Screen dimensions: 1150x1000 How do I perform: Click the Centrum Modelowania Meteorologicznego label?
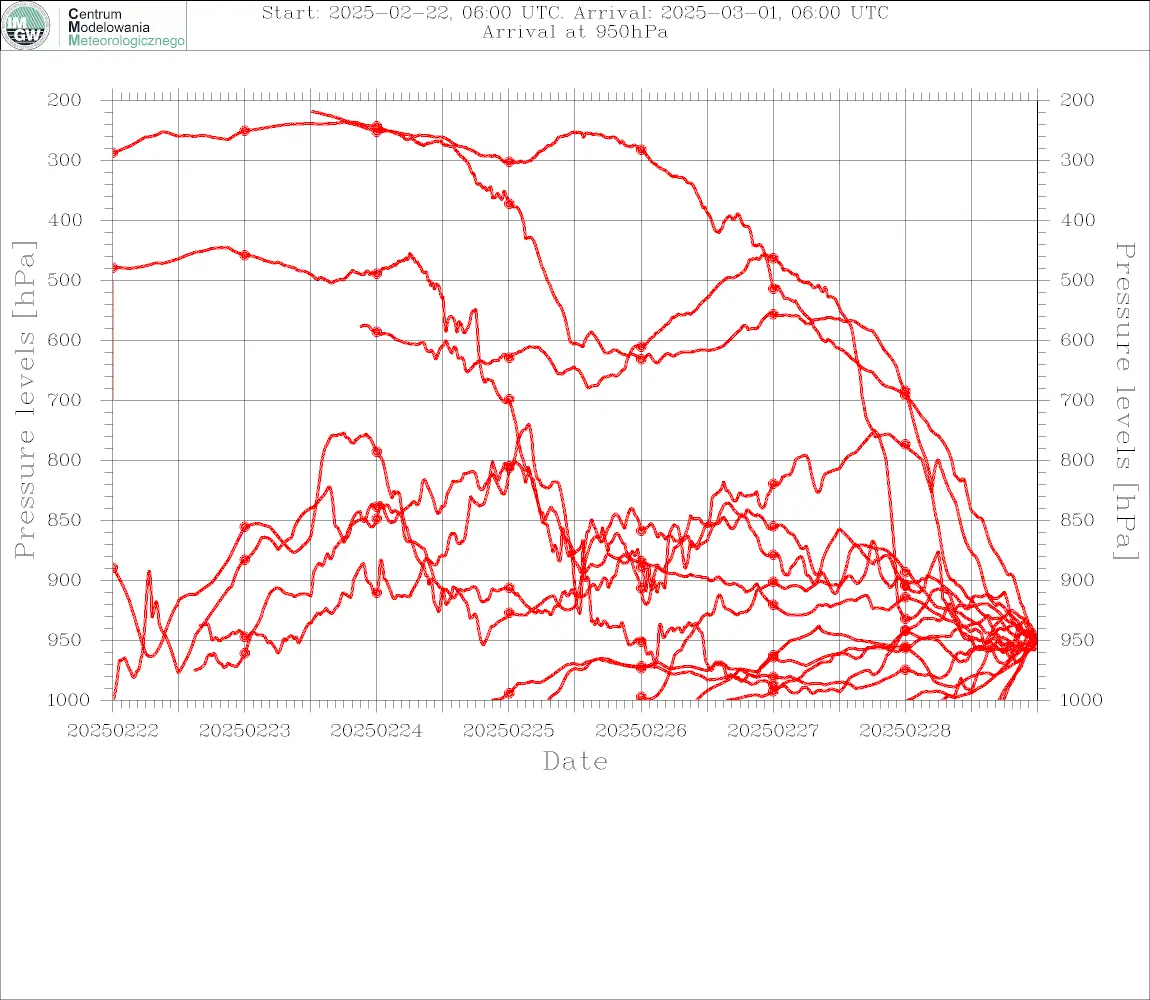pyautogui.click(x=125, y=27)
